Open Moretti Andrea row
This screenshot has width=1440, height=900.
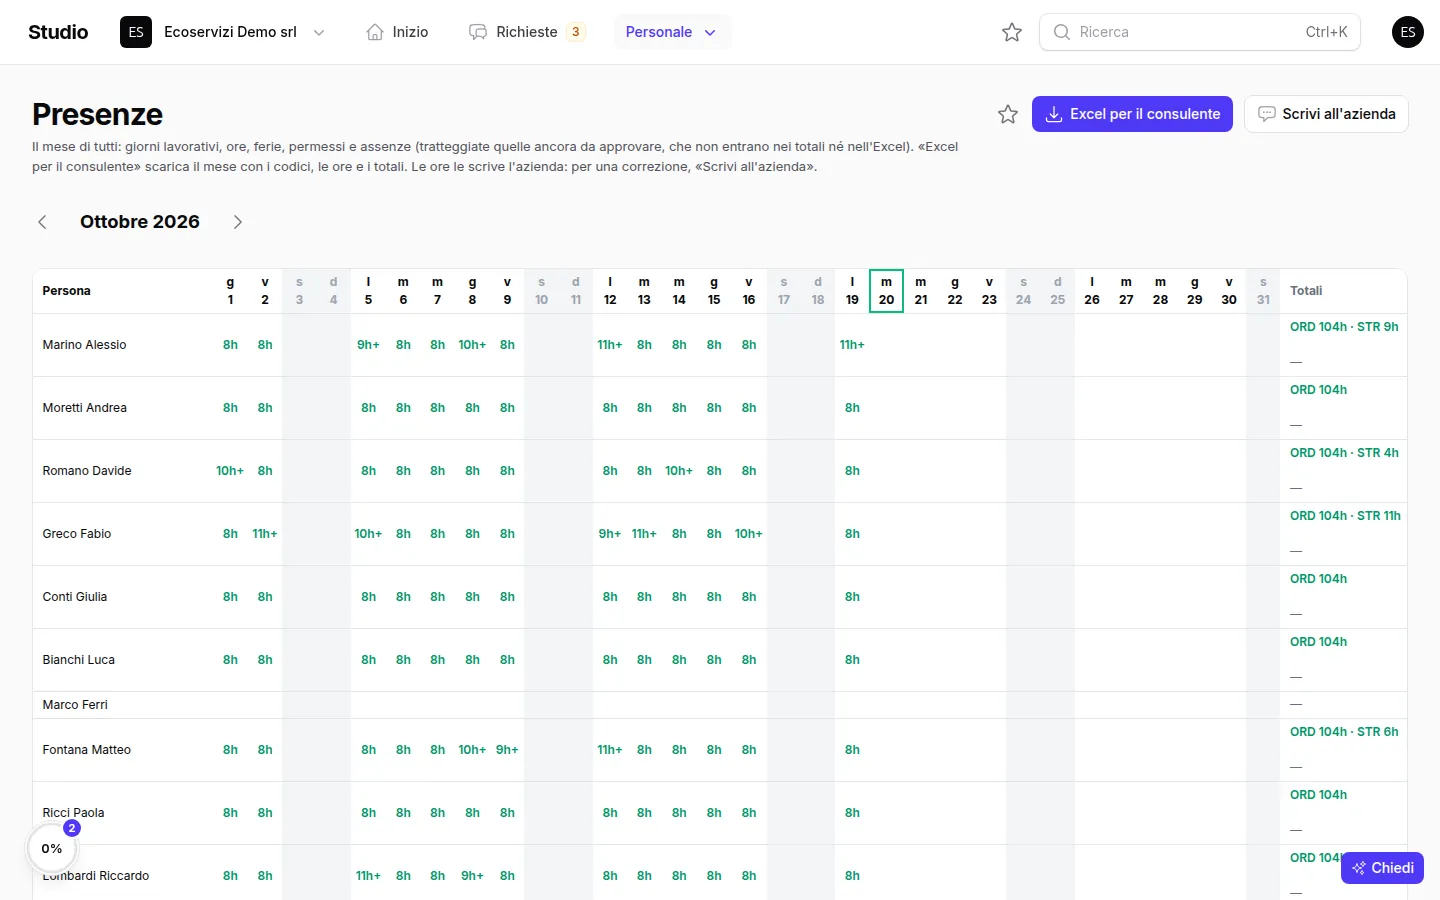(x=720, y=408)
